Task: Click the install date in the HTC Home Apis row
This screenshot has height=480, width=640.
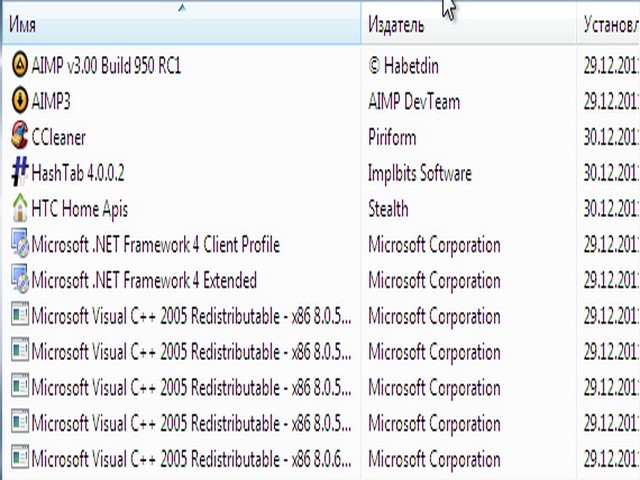Action: 611,209
